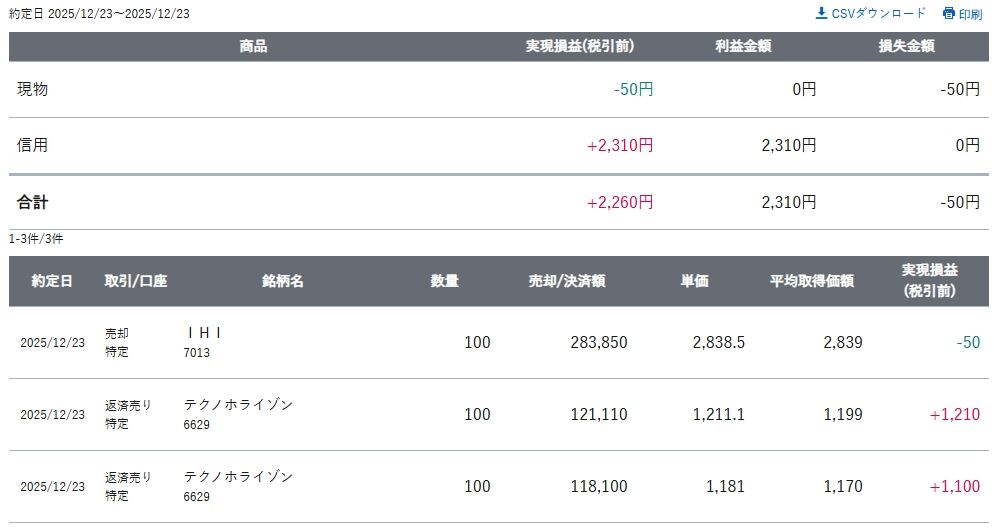Screen dimensions: 994x529
Task: Click the 平均取得価額 column header
Action: 811,281
